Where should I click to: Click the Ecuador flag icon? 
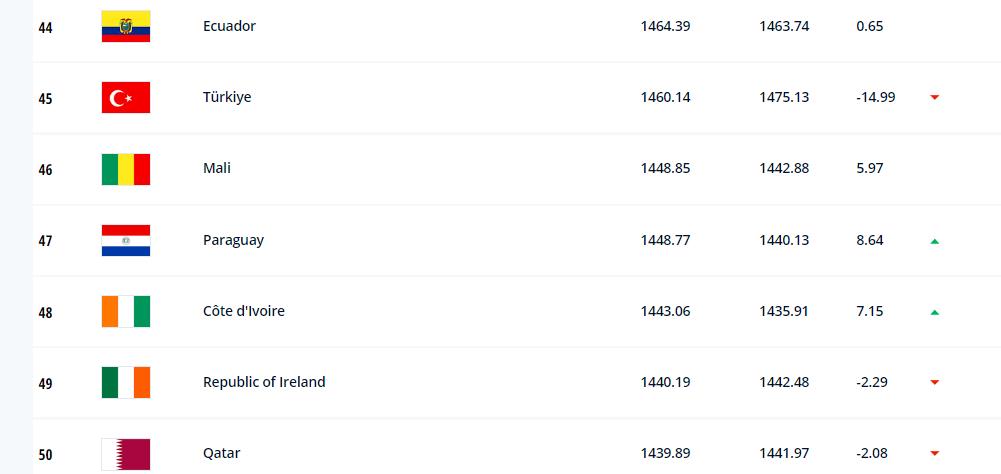126,26
